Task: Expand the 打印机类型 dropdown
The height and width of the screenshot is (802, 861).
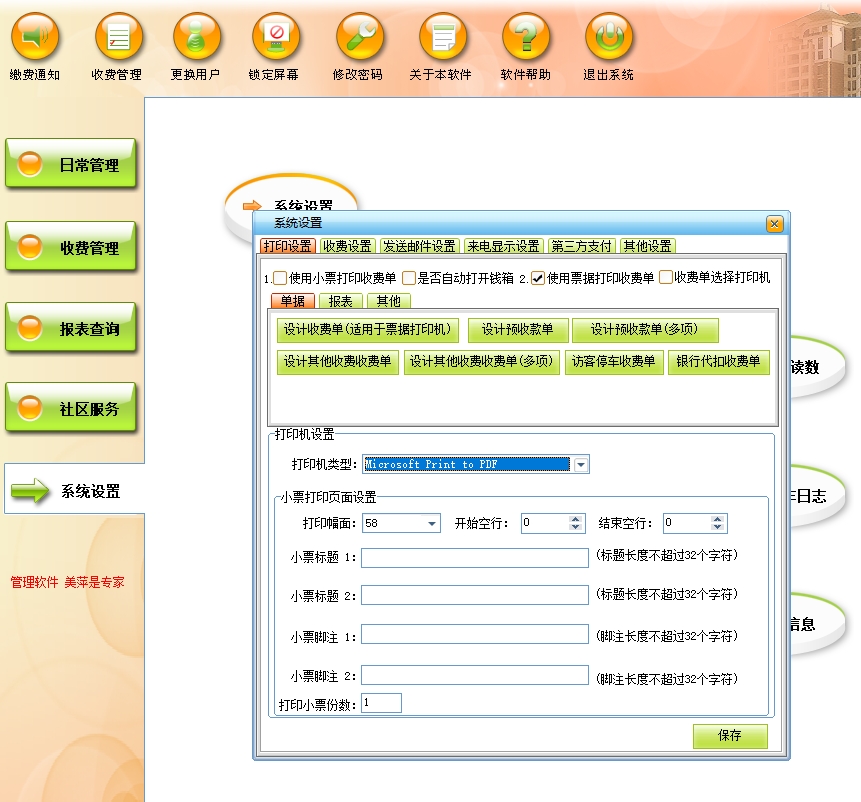Action: (x=581, y=465)
